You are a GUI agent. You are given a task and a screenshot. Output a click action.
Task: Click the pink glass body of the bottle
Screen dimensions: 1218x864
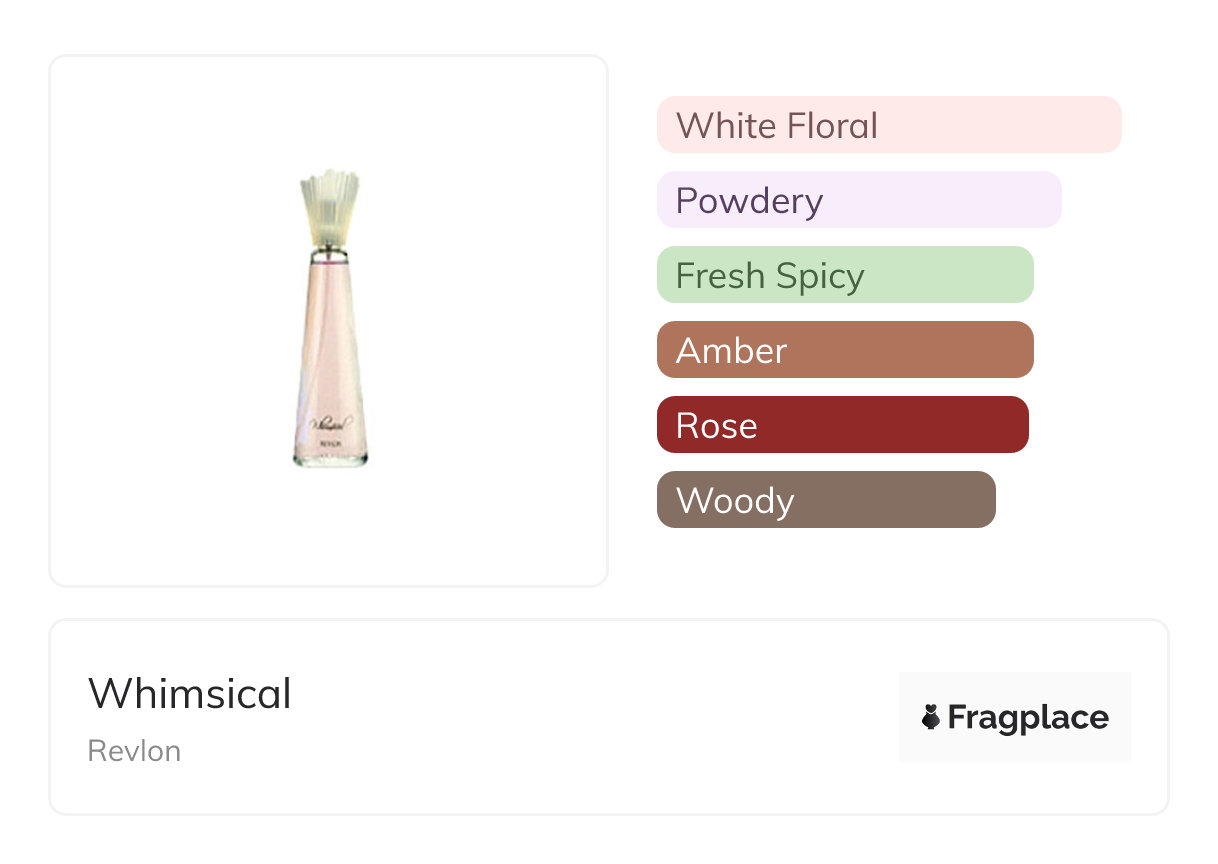(330, 340)
